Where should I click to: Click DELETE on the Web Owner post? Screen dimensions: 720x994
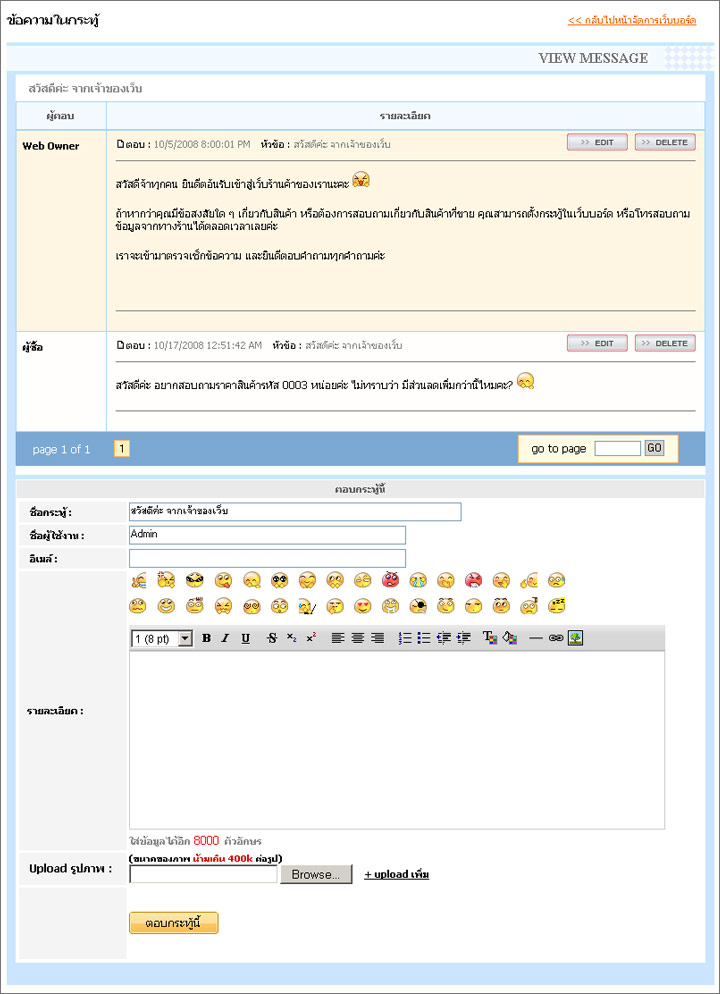tap(665, 142)
